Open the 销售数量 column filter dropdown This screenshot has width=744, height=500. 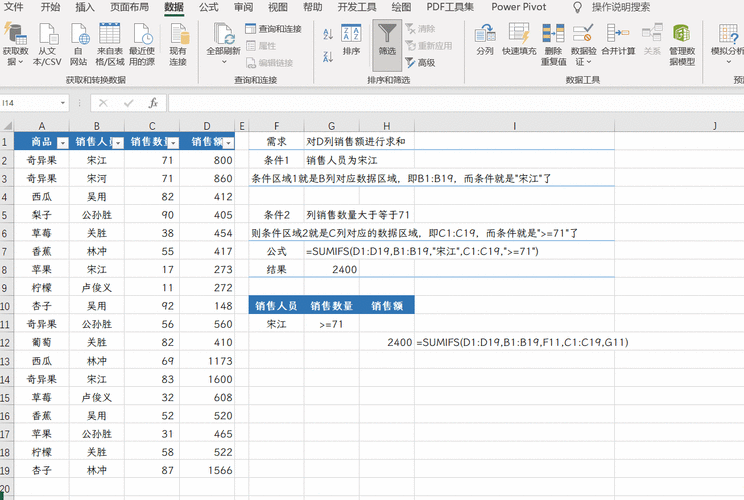(173, 143)
